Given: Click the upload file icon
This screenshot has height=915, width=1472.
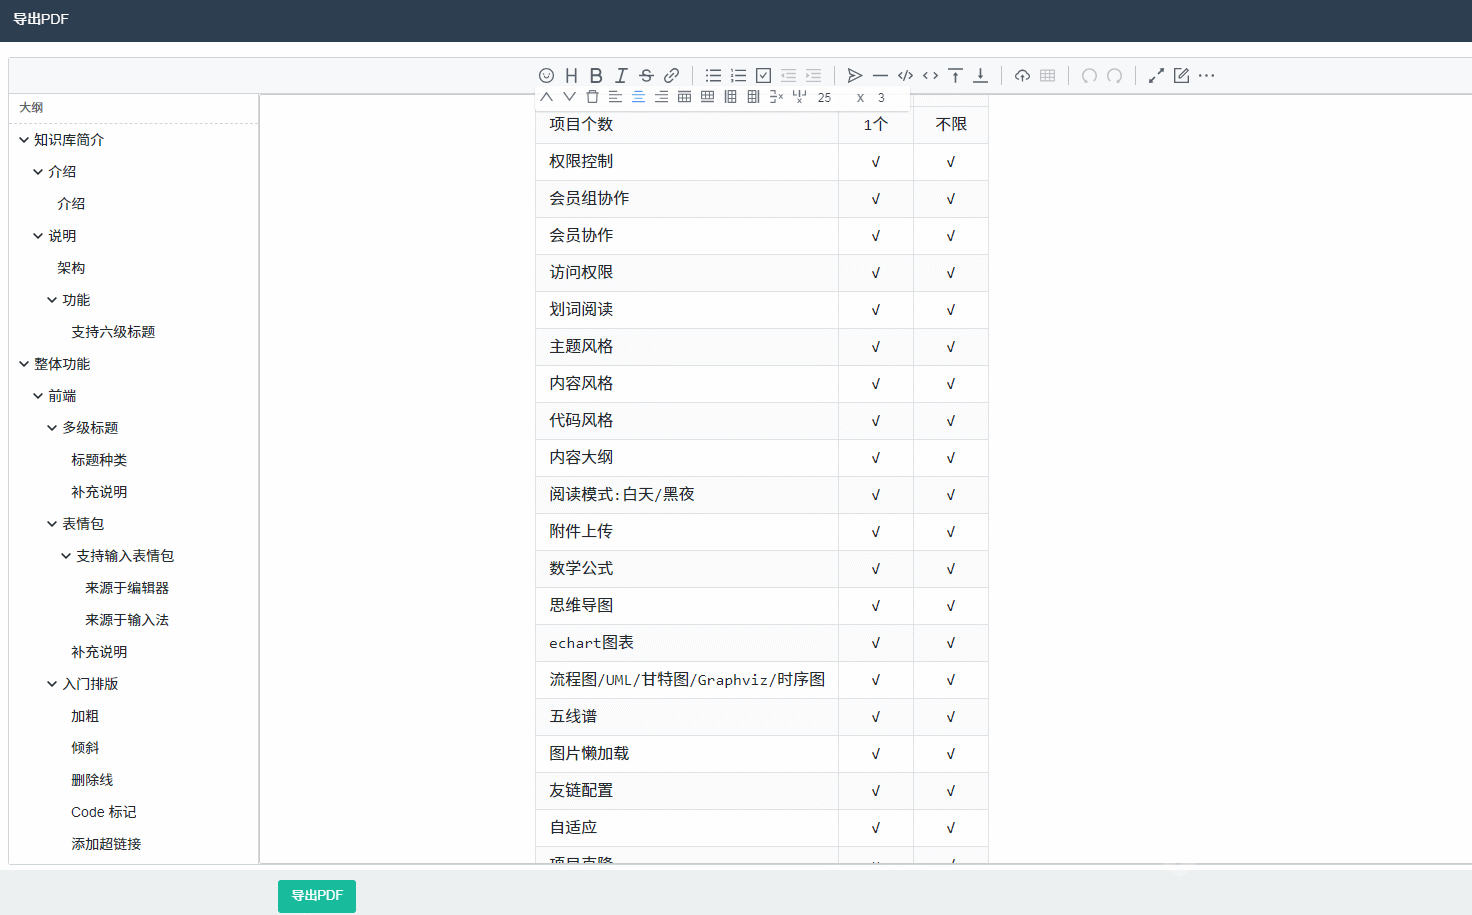Looking at the screenshot, I should pos(1022,76).
